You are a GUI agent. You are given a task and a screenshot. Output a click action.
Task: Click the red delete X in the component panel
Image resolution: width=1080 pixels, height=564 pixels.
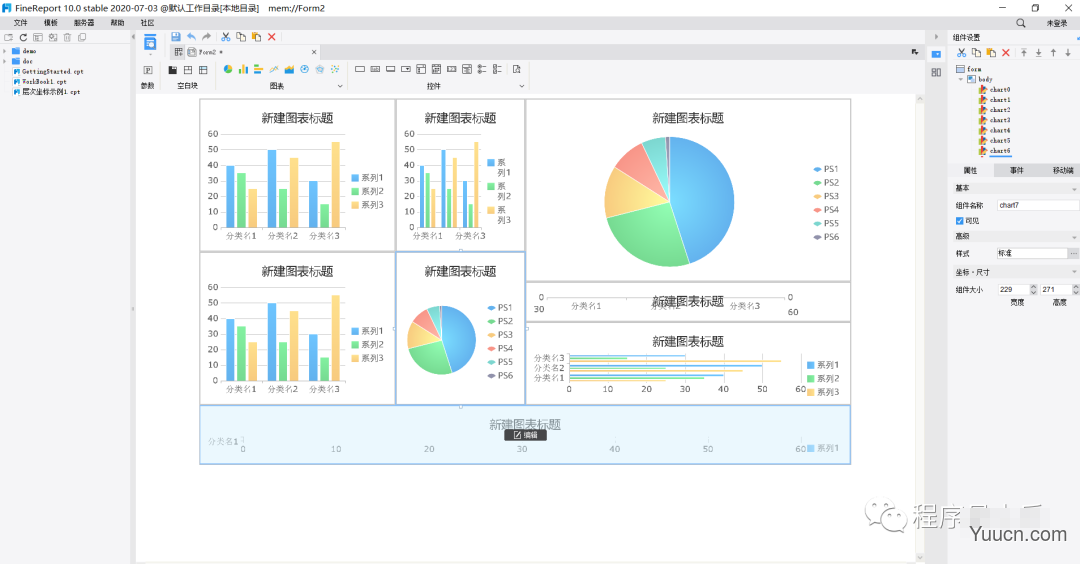coord(1006,52)
